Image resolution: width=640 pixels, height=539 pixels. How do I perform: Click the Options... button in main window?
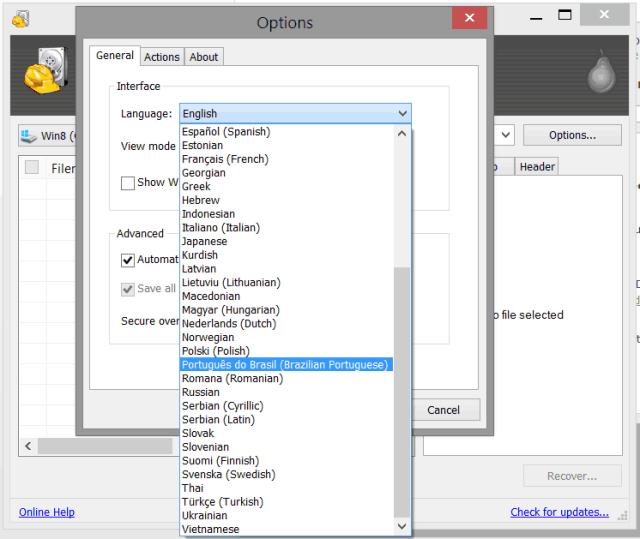point(571,135)
